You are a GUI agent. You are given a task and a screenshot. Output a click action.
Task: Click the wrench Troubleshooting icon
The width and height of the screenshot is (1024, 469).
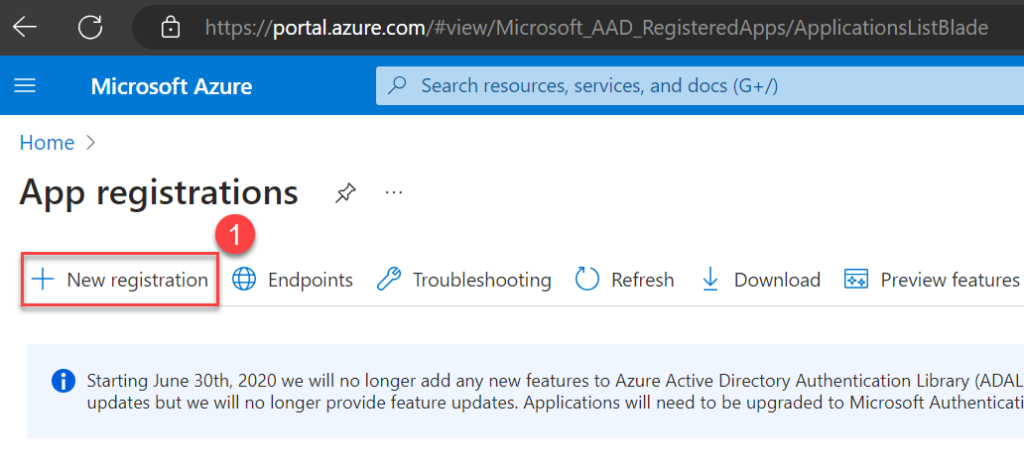388,280
